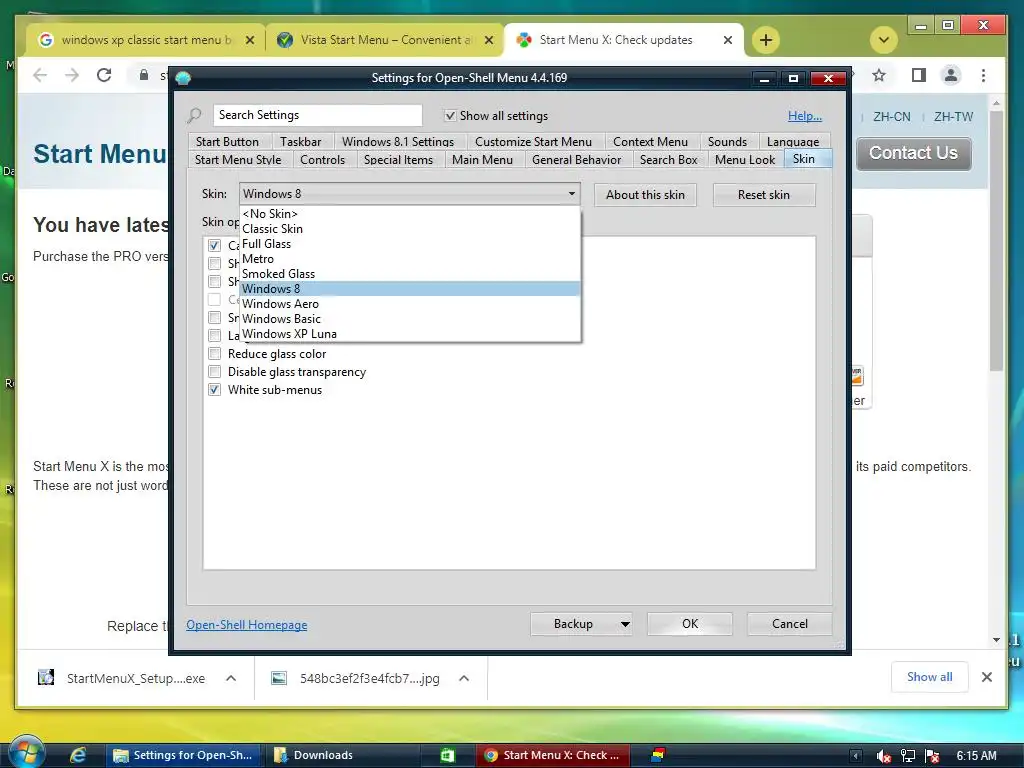
Task: Confirm settings with OK
Action: pos(690,624)
